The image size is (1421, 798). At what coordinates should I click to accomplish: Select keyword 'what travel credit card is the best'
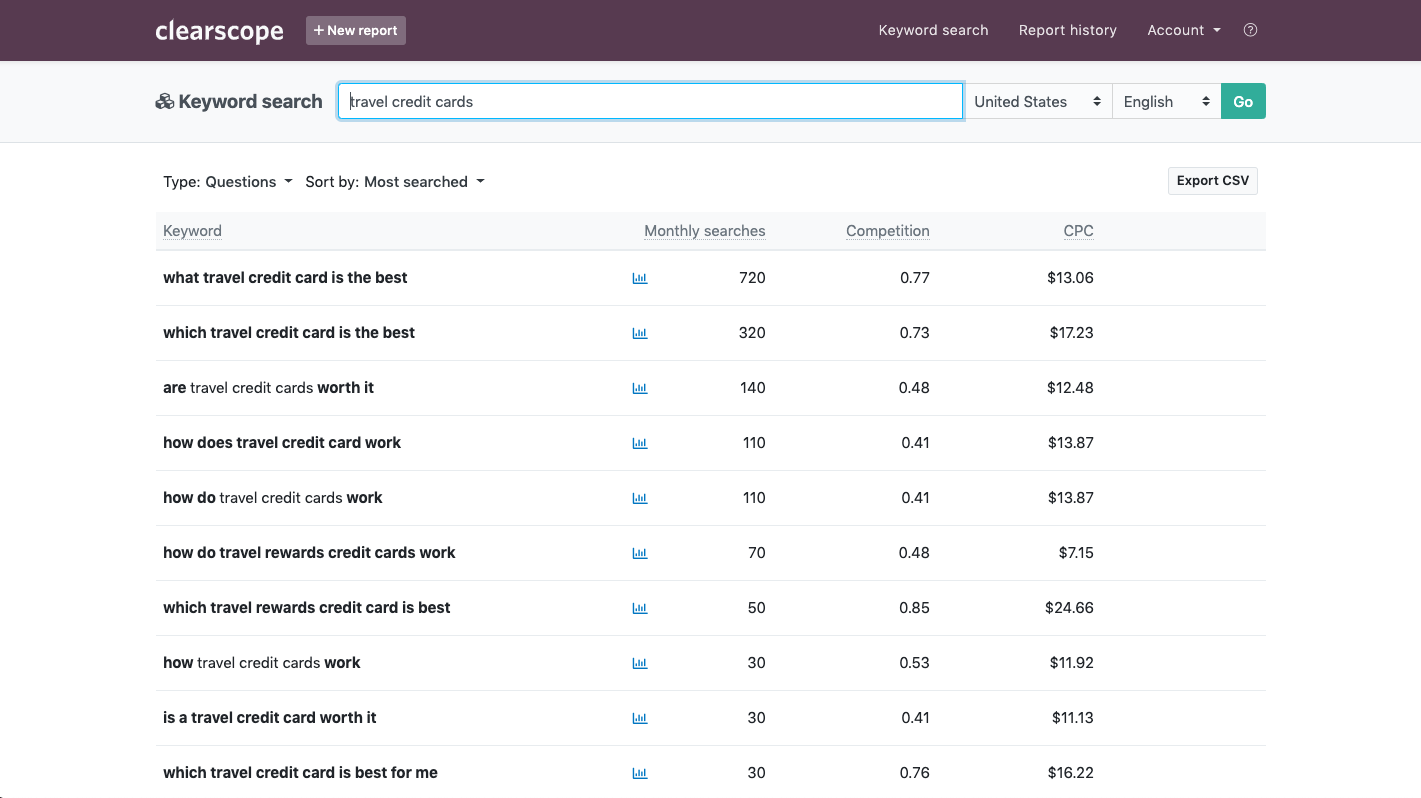coord(285,278)
